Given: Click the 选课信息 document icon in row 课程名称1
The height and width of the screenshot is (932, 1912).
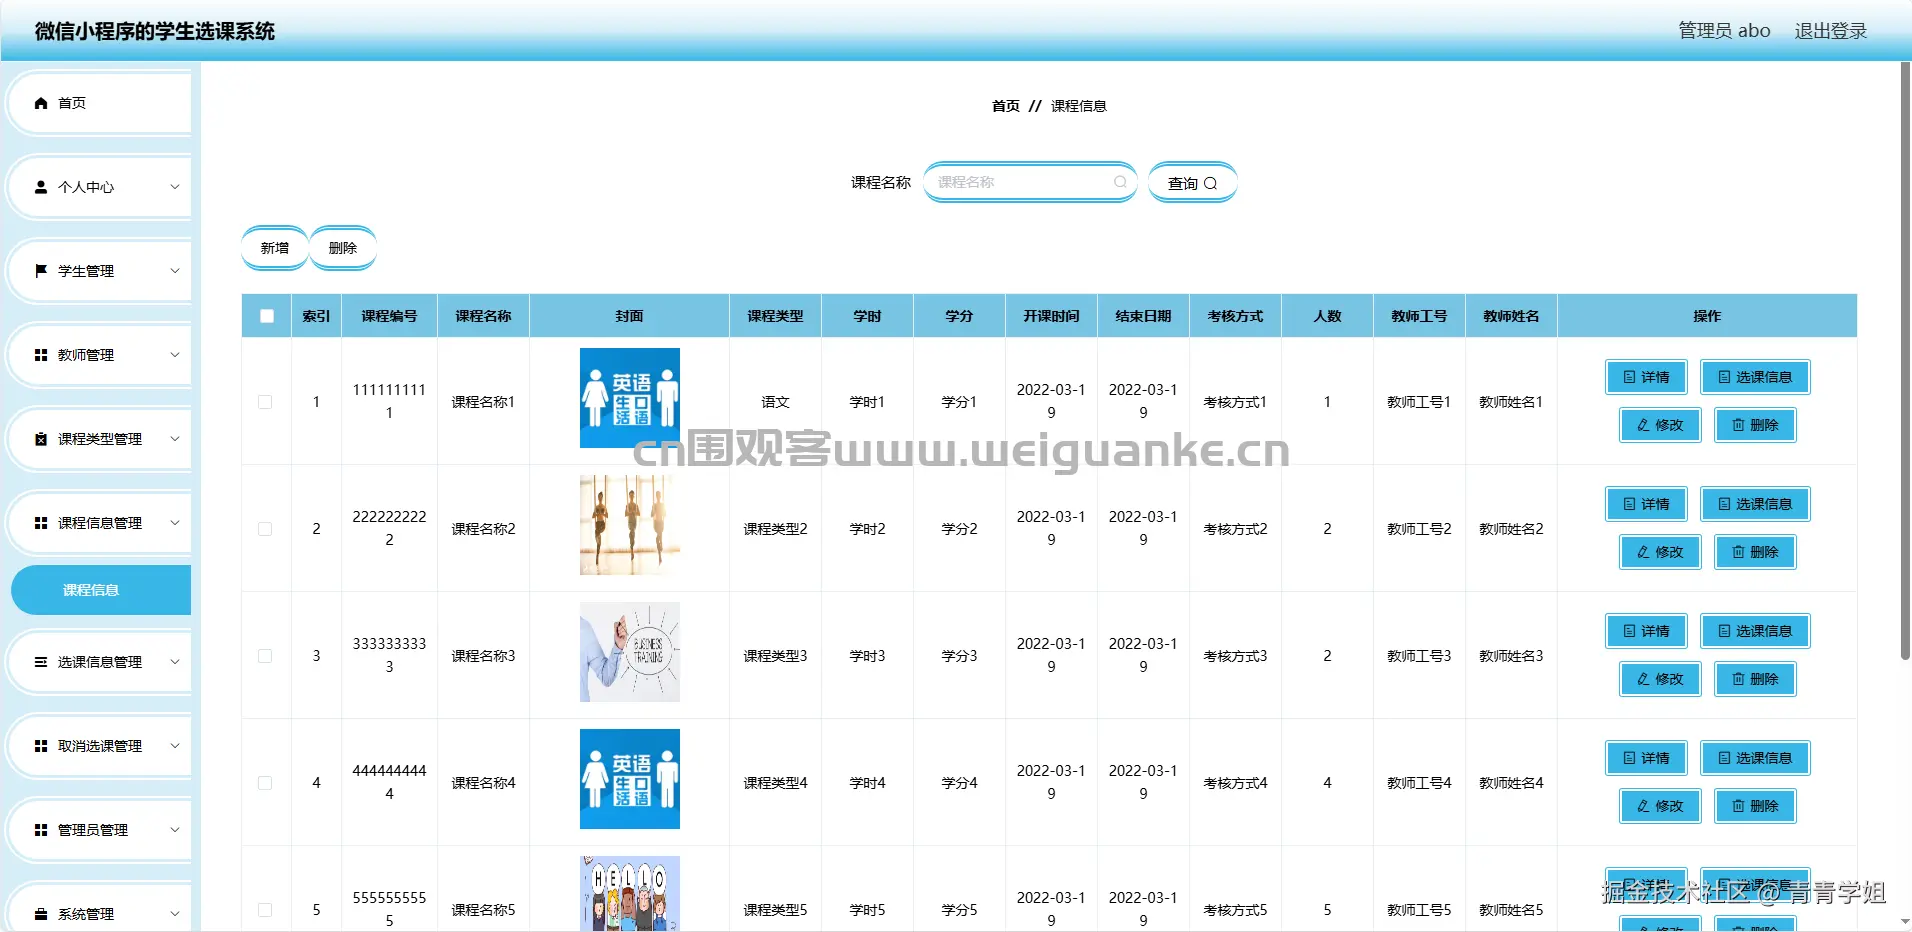Looking at the screenshot, I should [x=1724, y=377].
